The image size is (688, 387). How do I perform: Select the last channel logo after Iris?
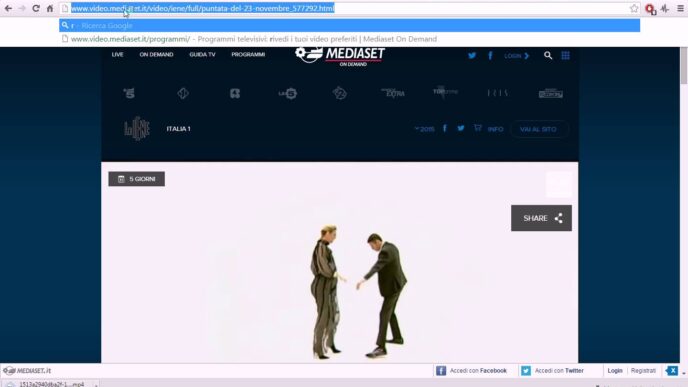[551, 93]
